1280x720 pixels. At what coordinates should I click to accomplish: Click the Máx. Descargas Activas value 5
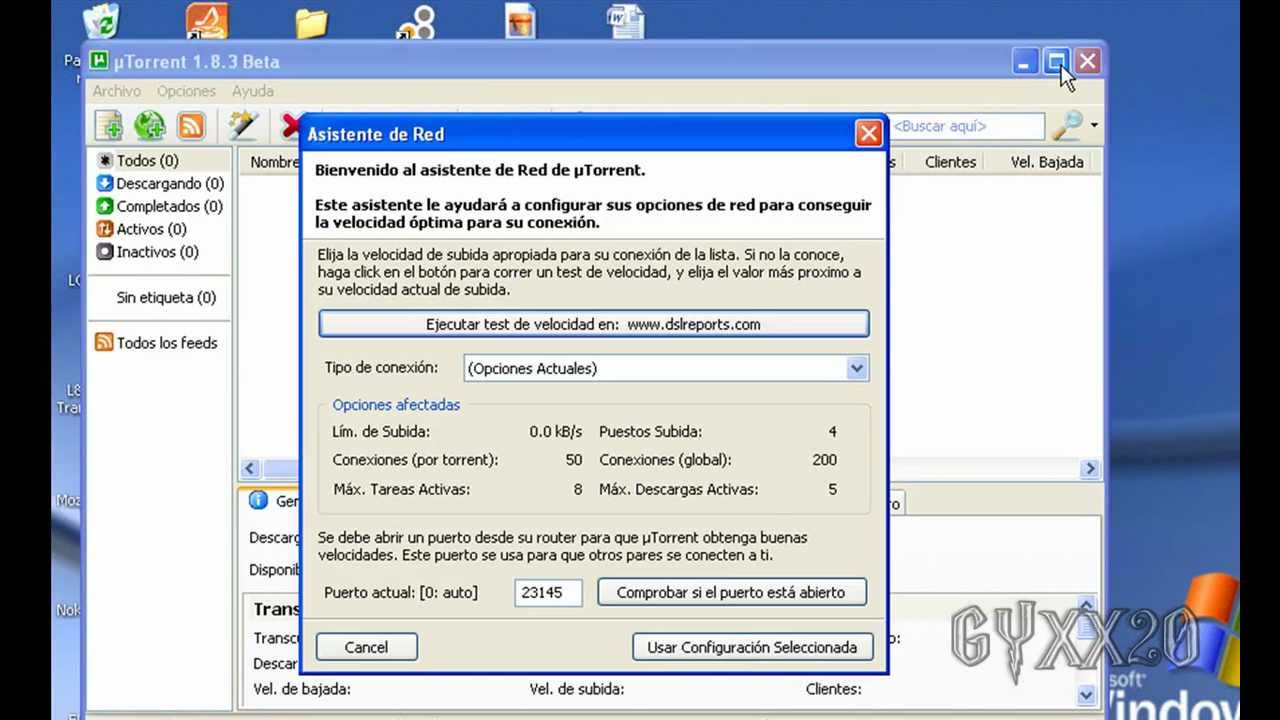(x=832, y=489)
